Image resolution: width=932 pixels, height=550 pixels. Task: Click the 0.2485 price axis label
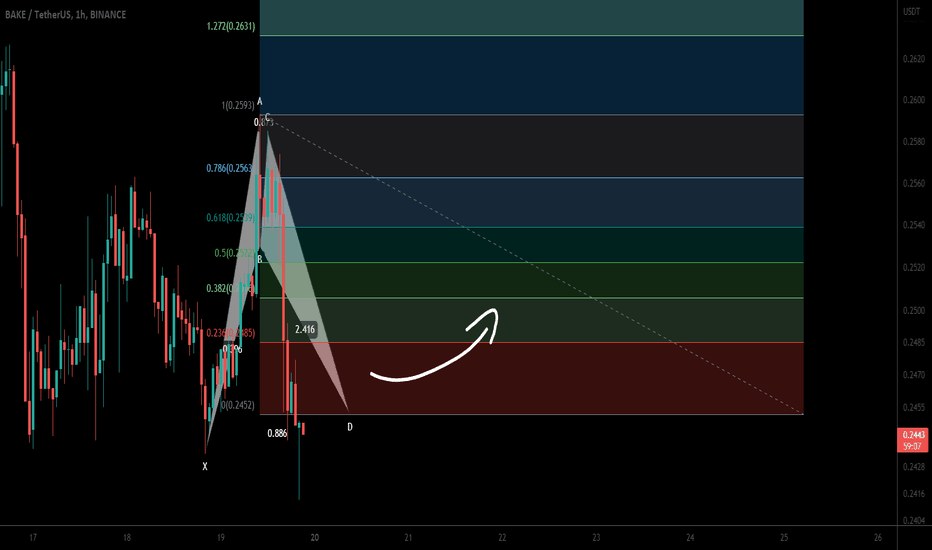coord(914,342)
